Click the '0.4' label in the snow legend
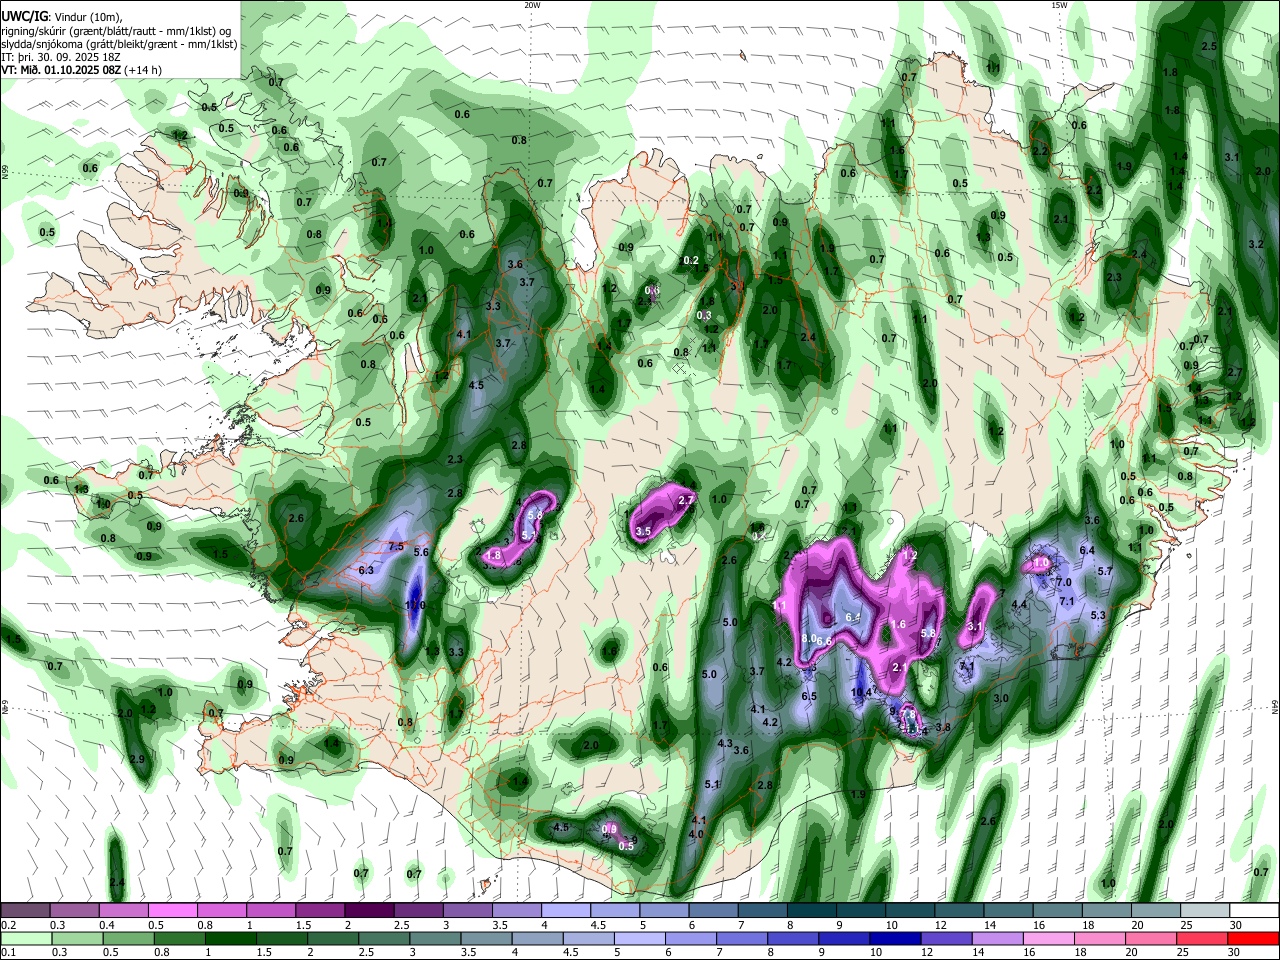The height and width of the screenshot is (960, 1280). click(x=107, y=925)
